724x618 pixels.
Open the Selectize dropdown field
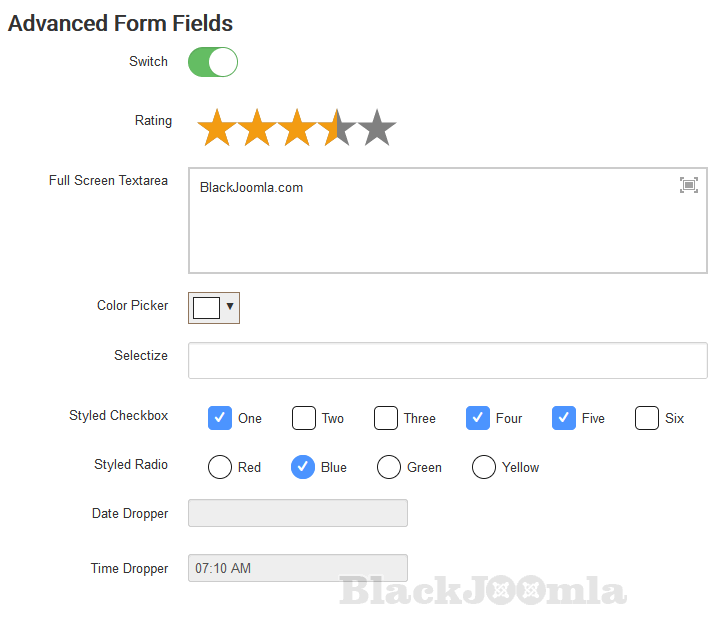point(447,361)
